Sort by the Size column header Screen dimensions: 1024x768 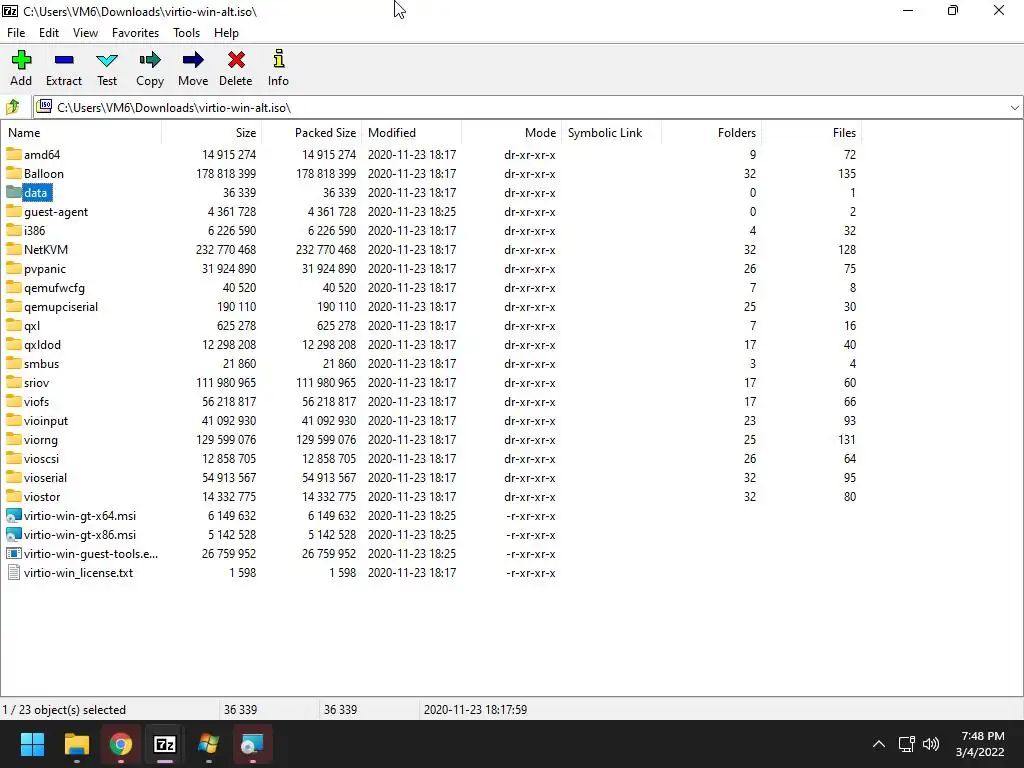pyautogui.click(x=212, y=133)
